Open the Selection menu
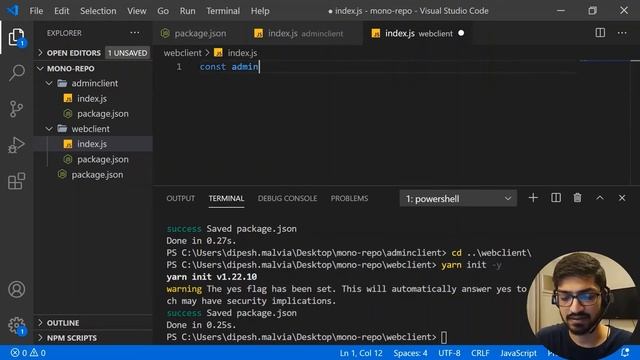640x360 pixels. click(98, 11)
